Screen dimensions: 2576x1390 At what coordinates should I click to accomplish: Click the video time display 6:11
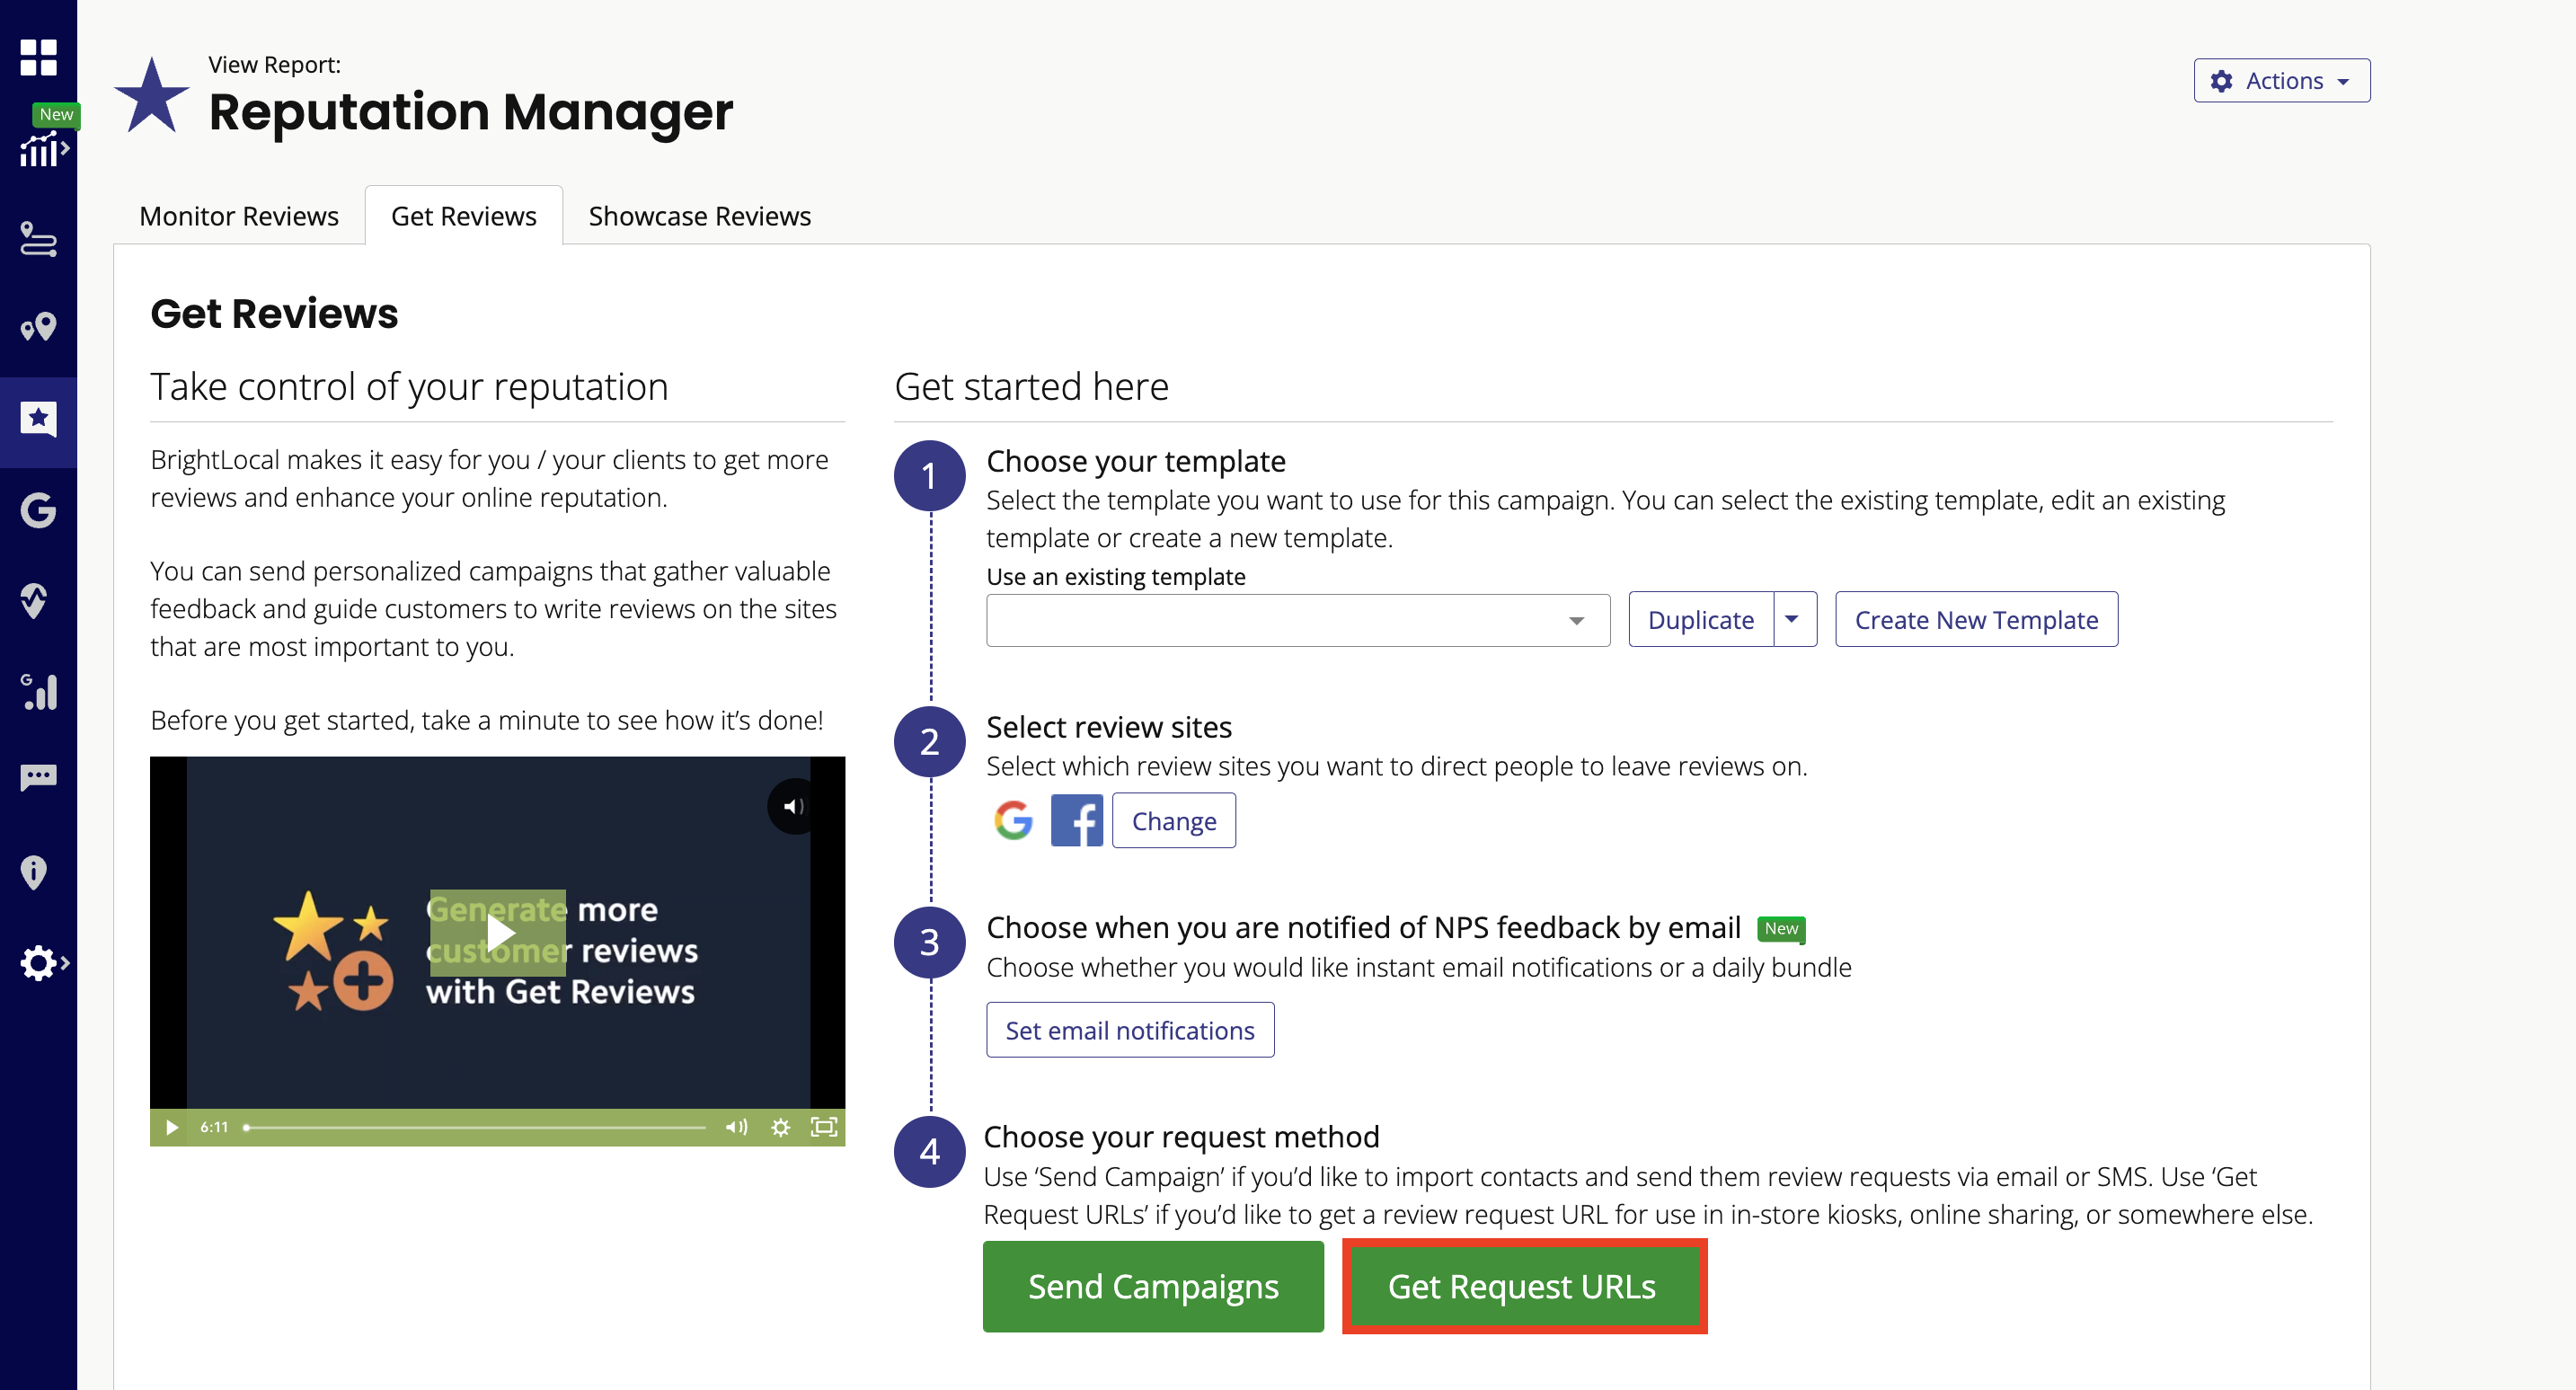[x=214, y=1127]
